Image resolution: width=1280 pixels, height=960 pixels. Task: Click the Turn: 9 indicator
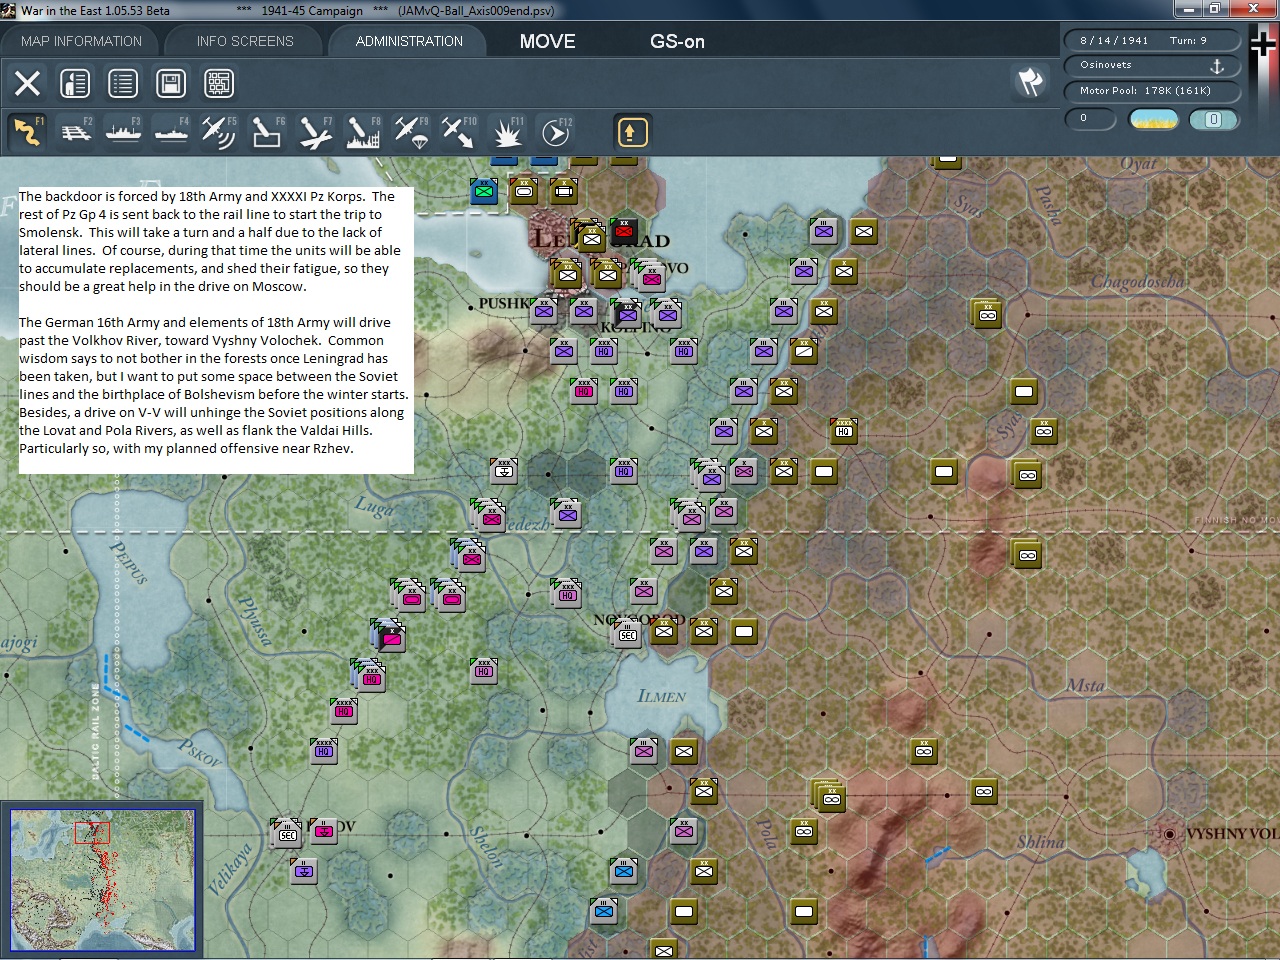[1188, 40]
